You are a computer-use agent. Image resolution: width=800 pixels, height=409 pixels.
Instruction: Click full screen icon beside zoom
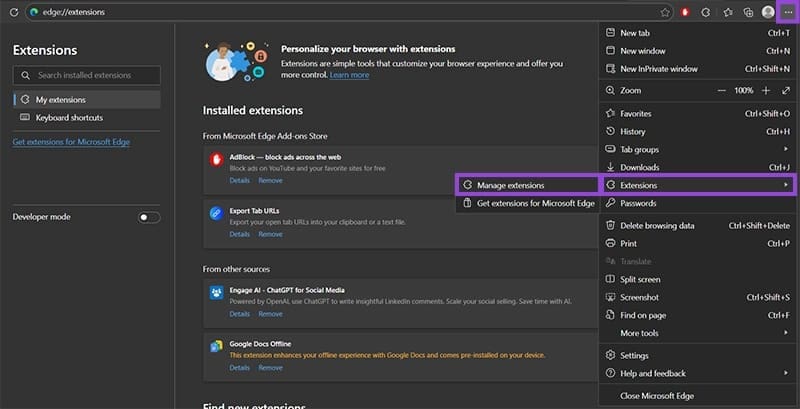pyautogui.click(x=786, y=90)
